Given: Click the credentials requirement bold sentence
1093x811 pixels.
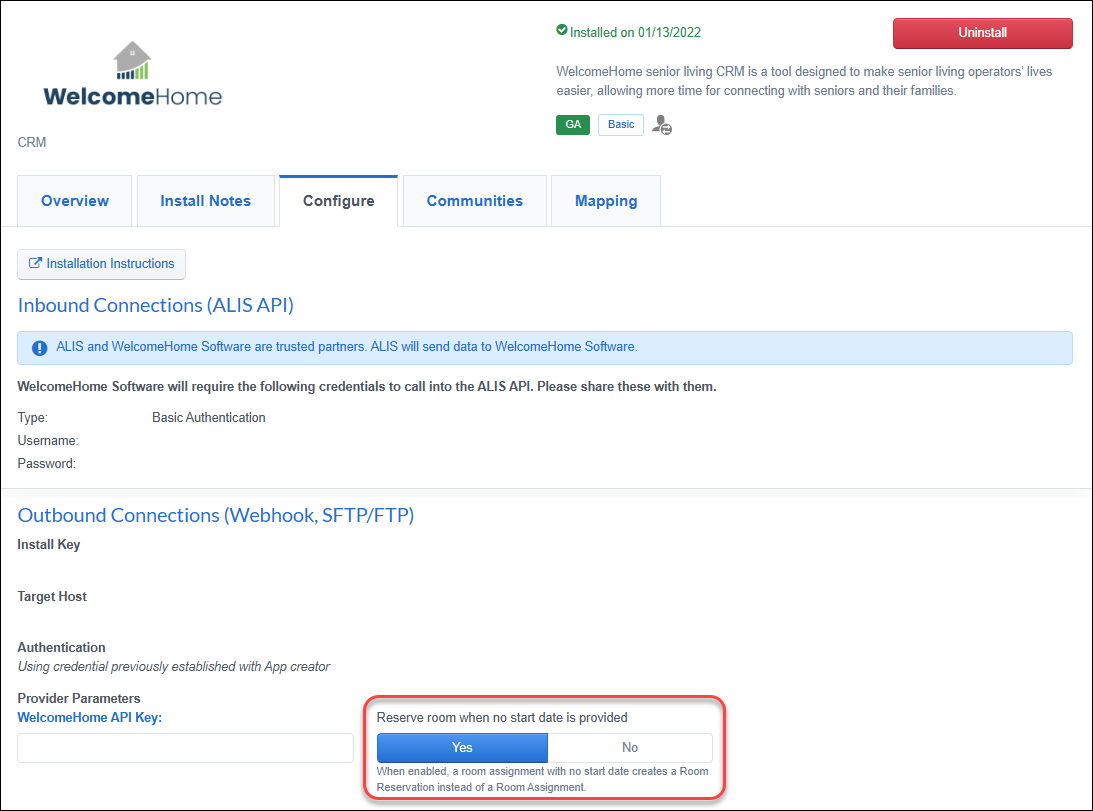Looking at the screenshot, I should tap(367, 386).
